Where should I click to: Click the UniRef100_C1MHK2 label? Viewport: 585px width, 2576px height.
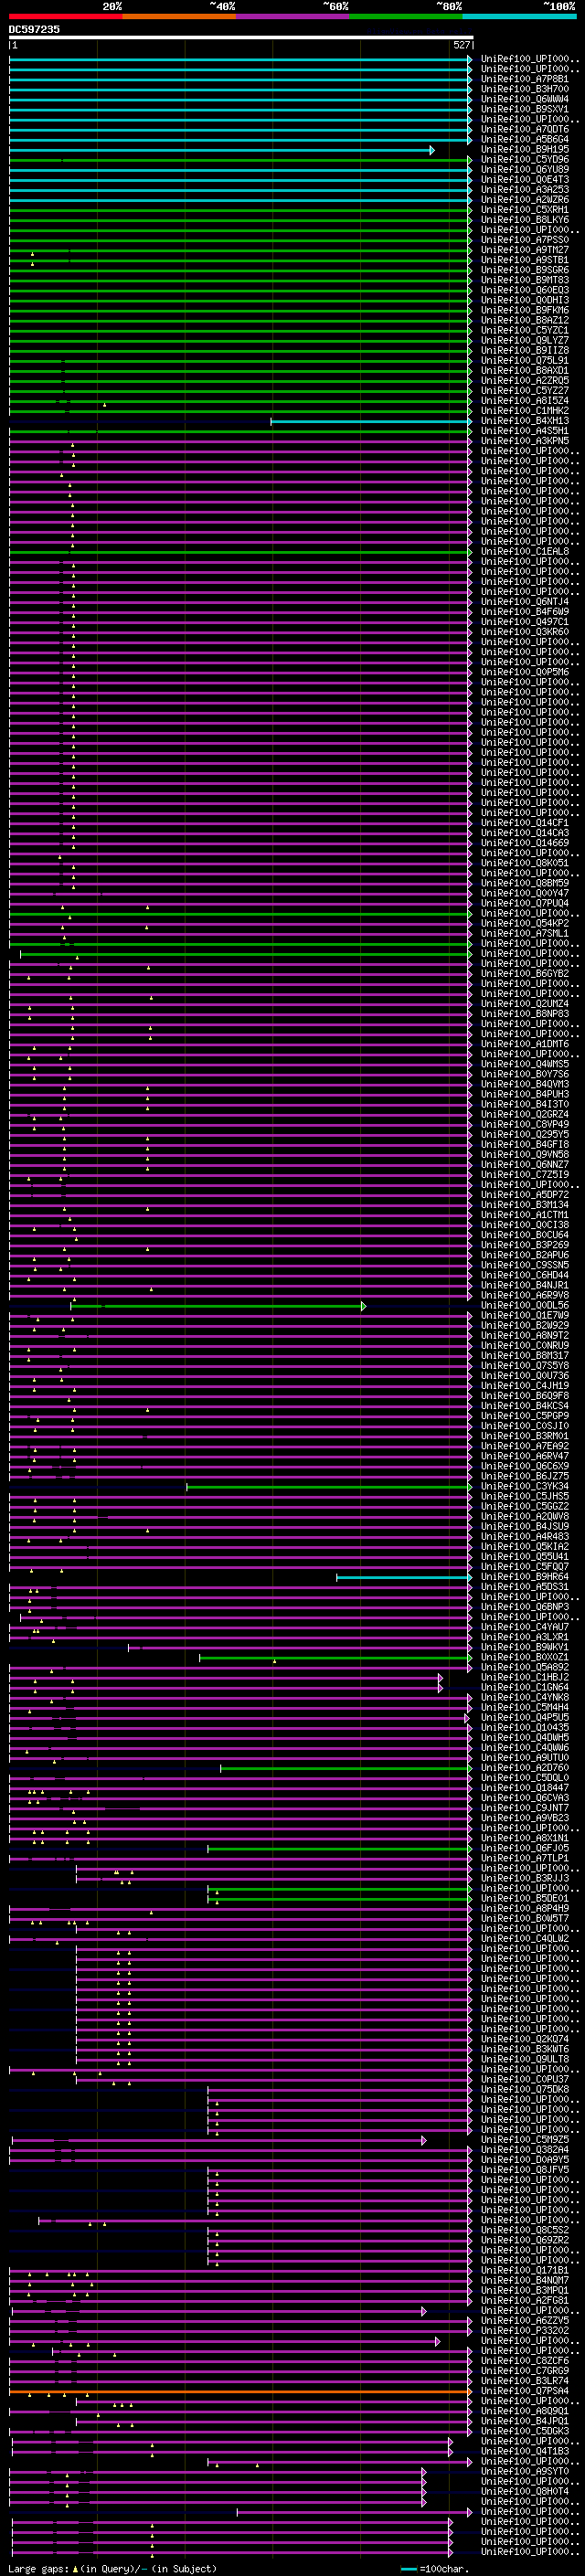(x=525, y=410)
